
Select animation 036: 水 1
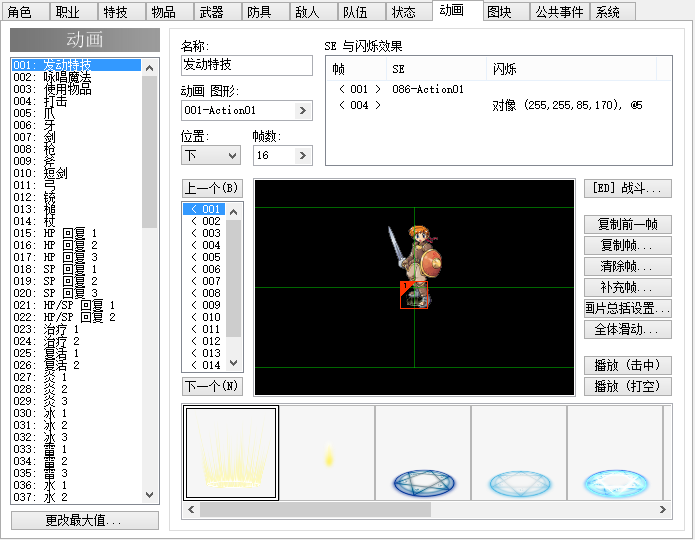[x=76, y=485]
